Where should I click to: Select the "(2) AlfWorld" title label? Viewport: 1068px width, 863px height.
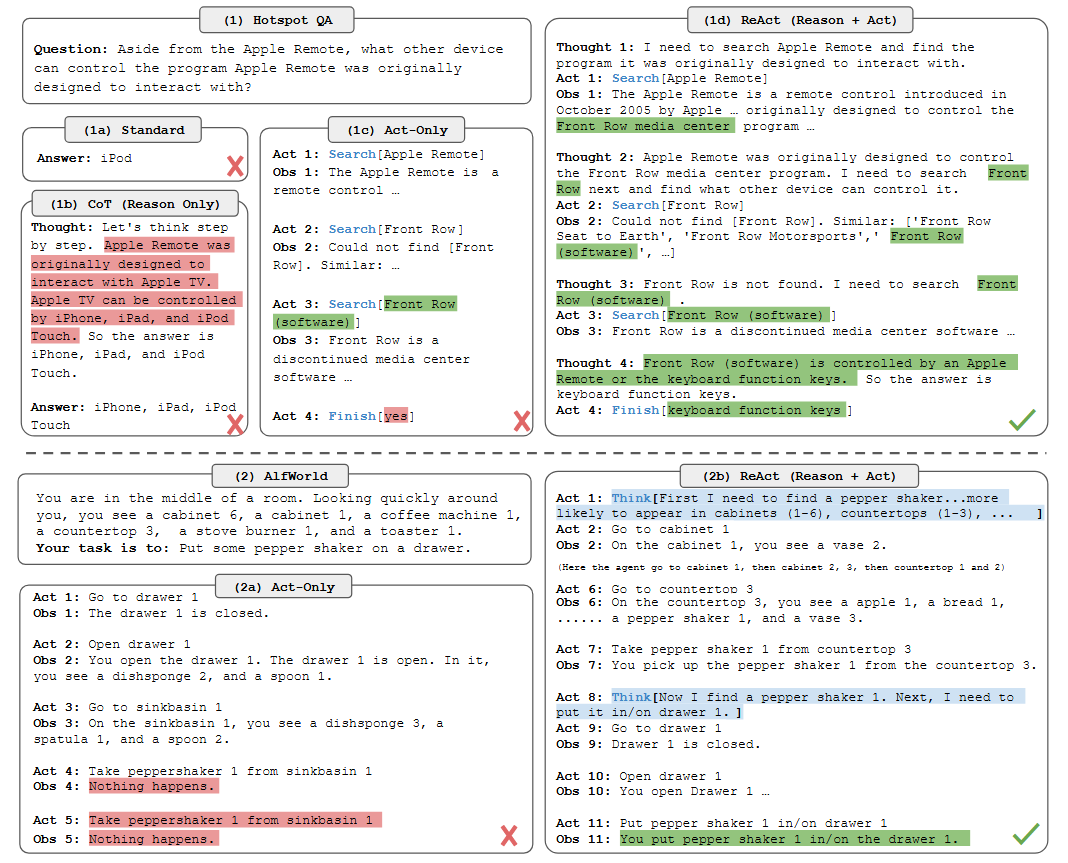[x=281, y=476]
